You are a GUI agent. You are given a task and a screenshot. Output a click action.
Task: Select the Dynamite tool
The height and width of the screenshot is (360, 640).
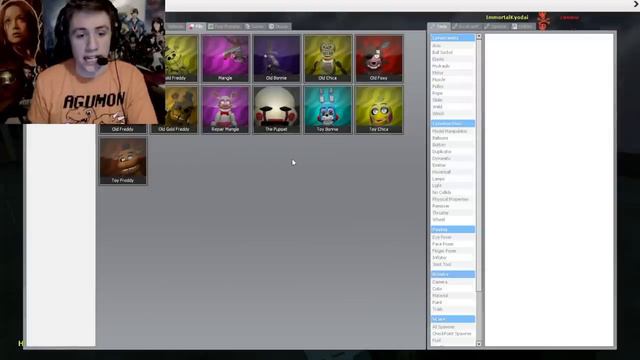coord(453,158)
